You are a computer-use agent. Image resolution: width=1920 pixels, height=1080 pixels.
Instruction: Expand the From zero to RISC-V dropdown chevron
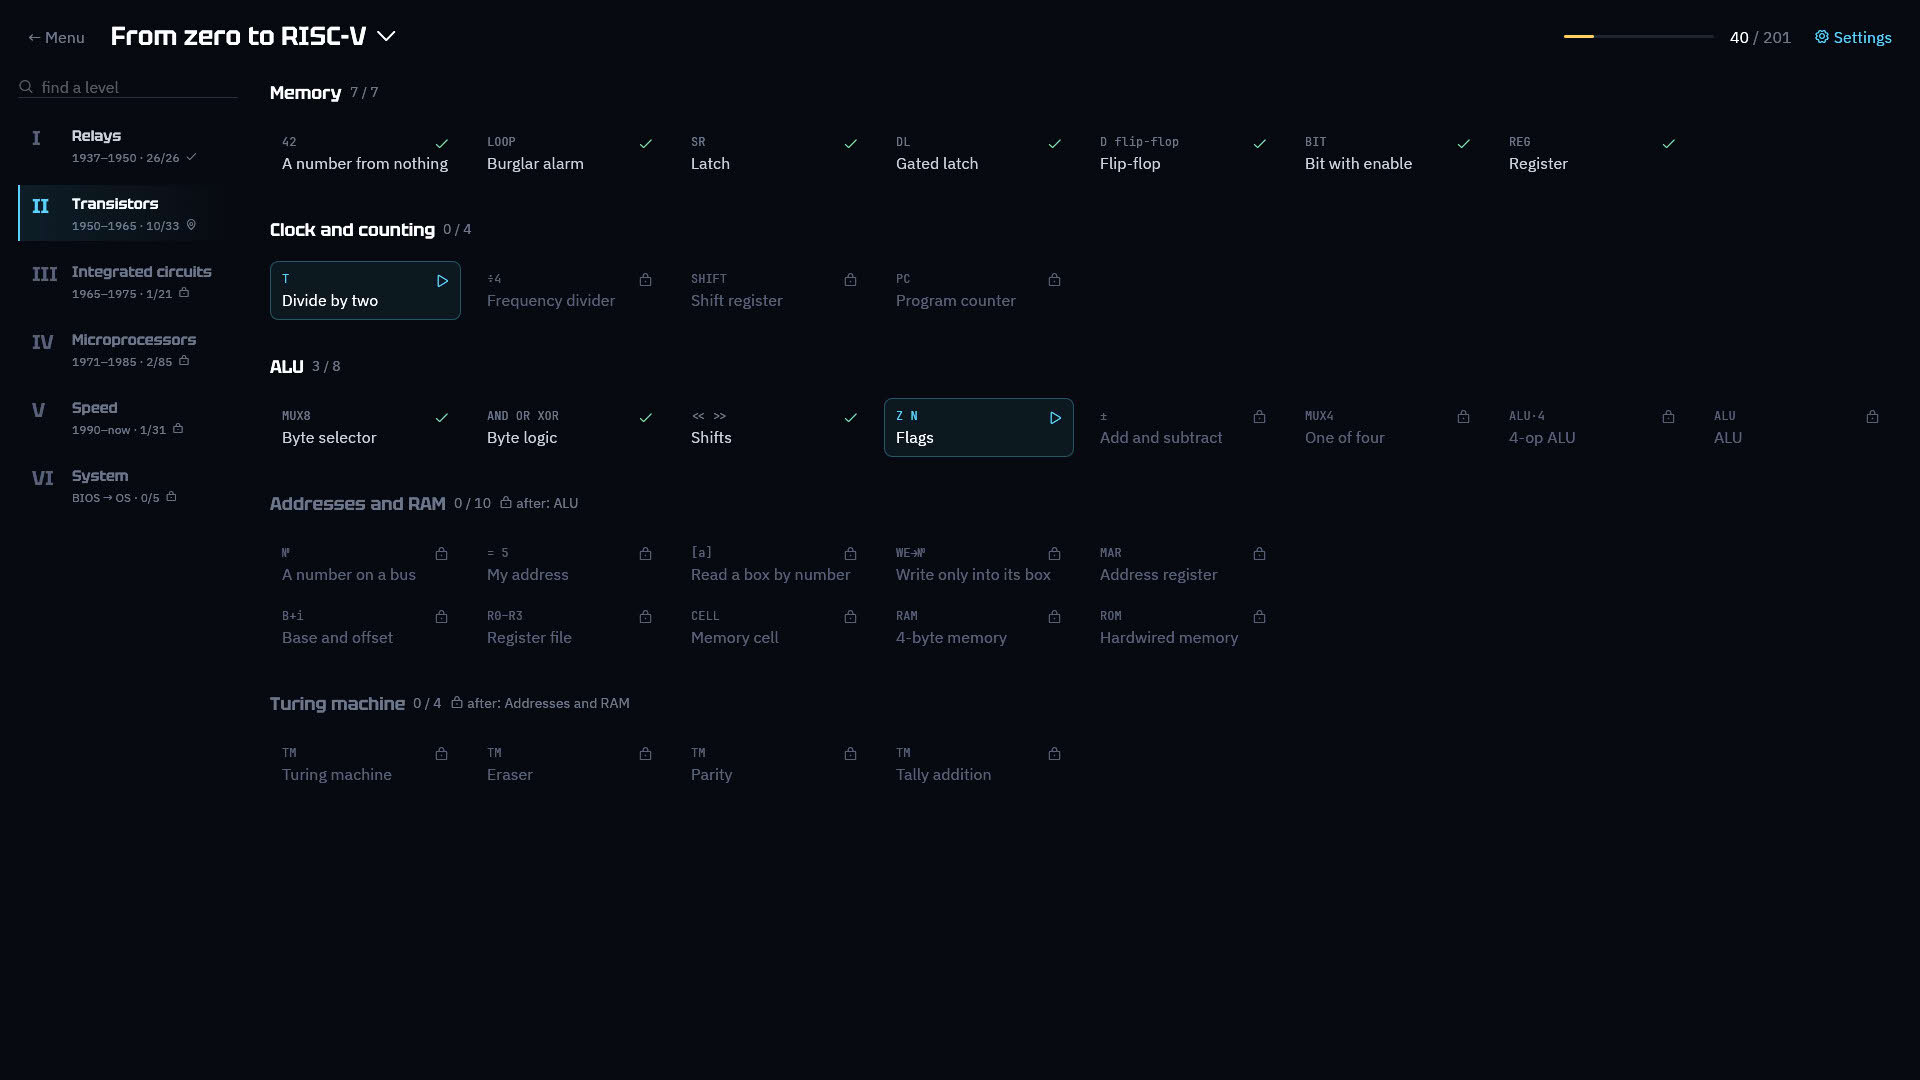coord(386,37)
